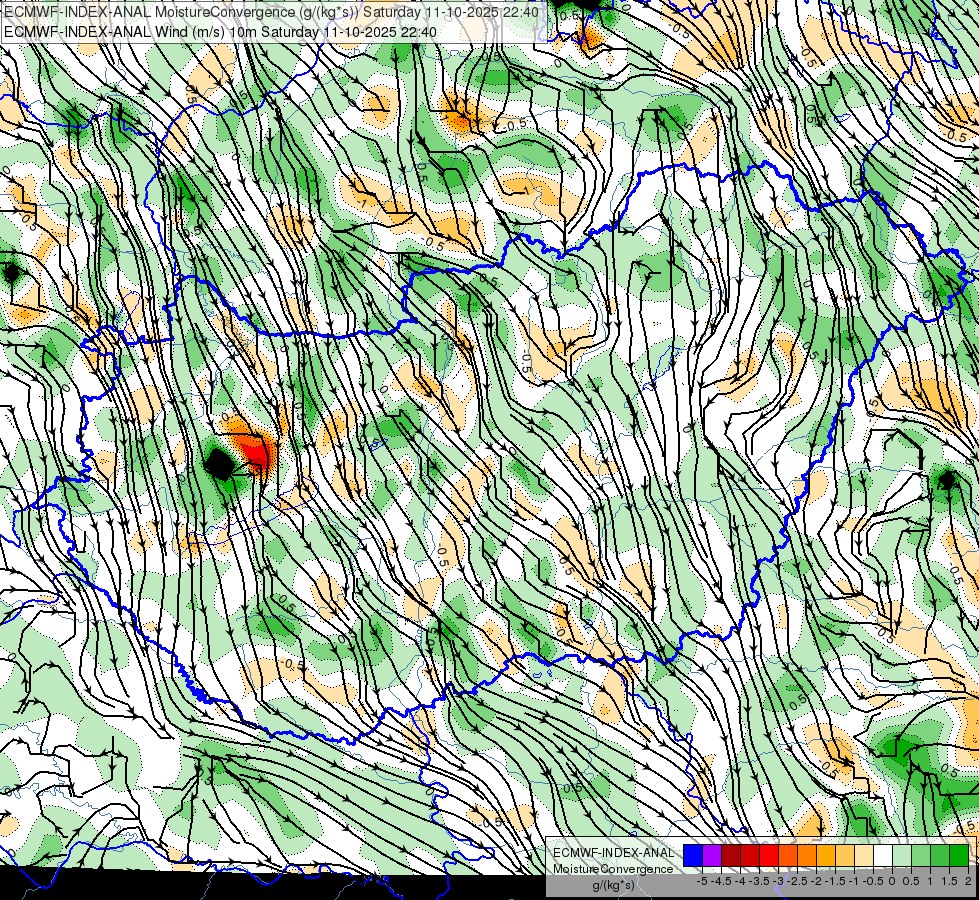Click the purple legend color swatch

coord(712,856)
